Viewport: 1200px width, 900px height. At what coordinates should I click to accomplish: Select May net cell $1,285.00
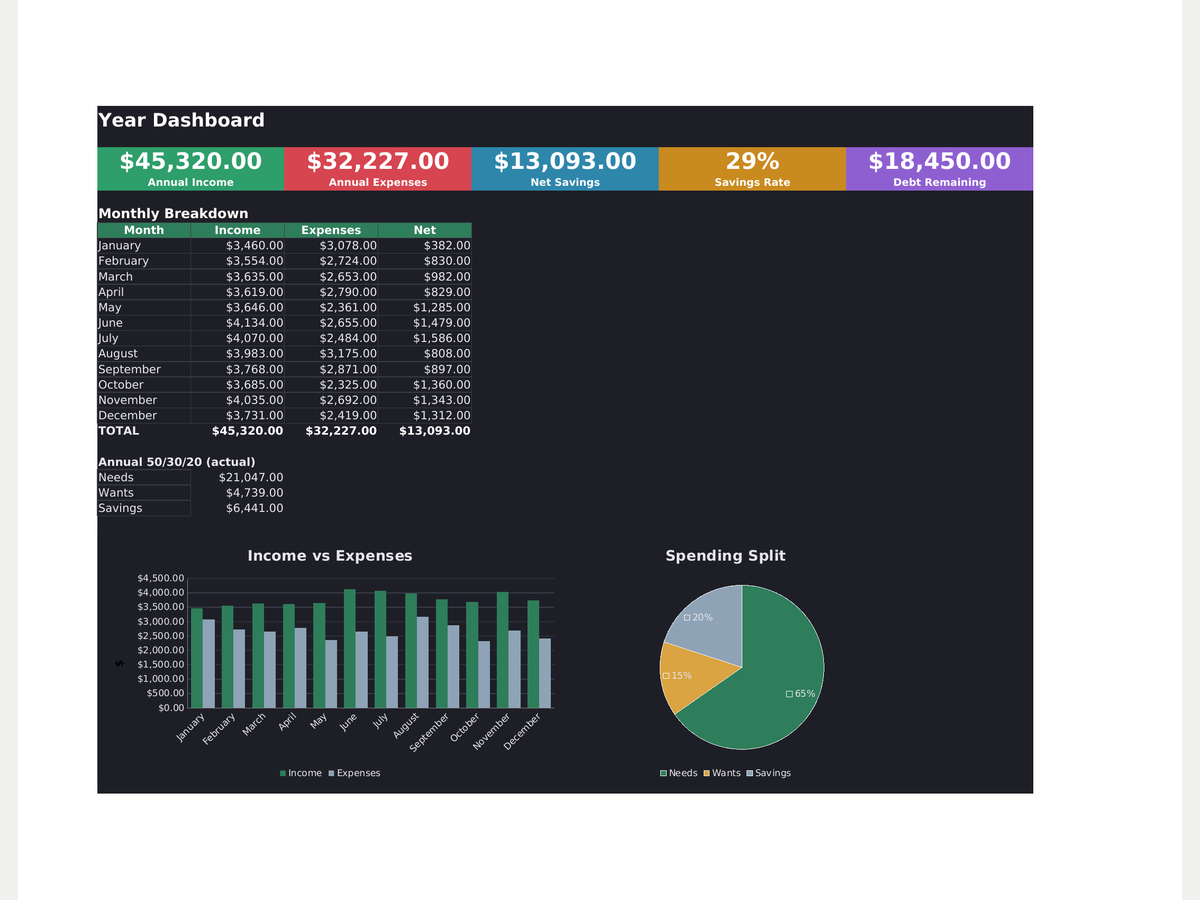pyautogui.click(x=425, y=308)
